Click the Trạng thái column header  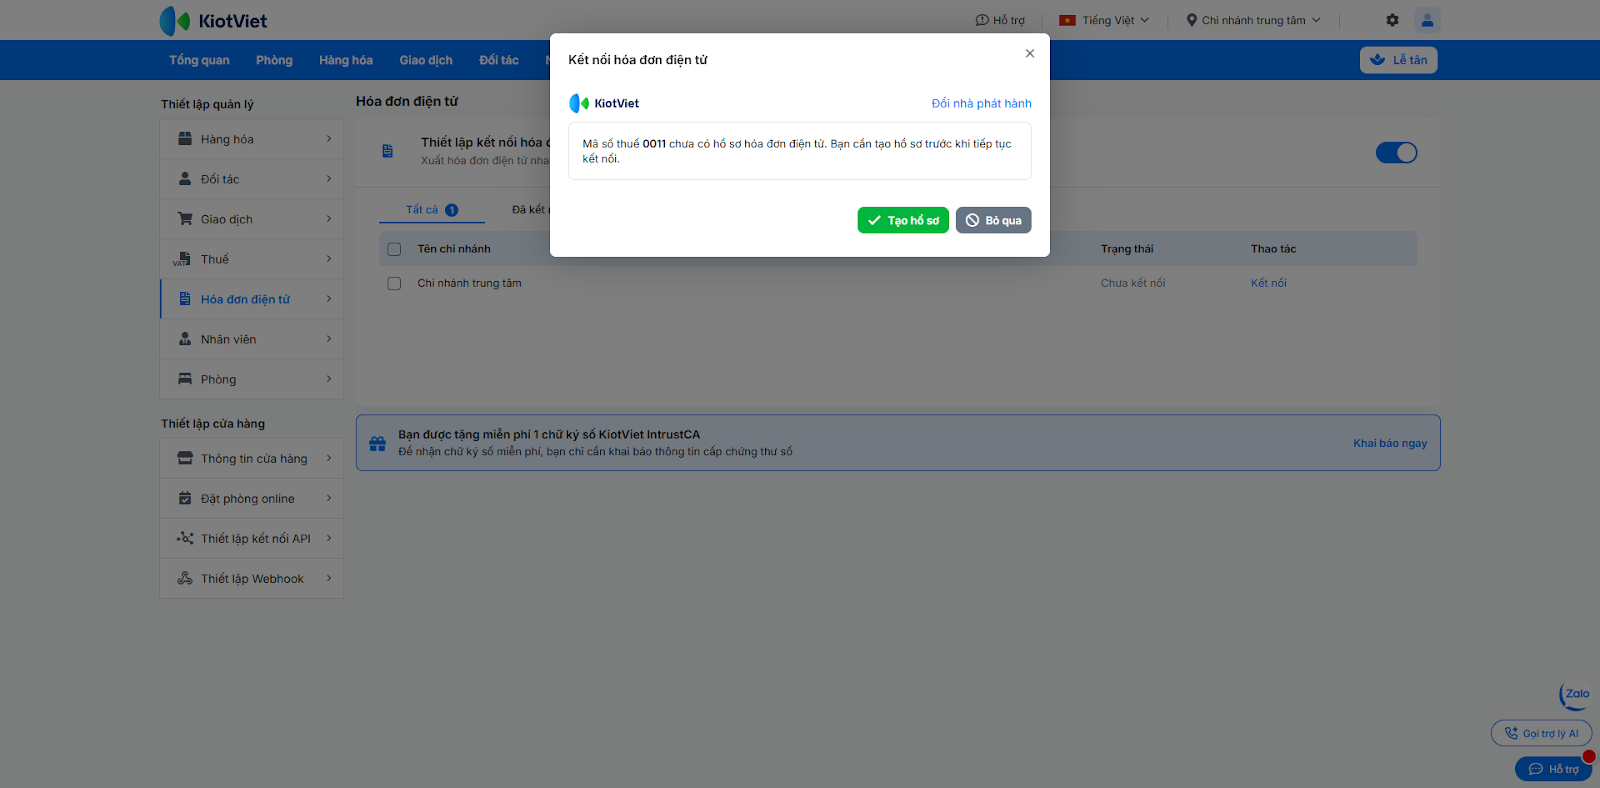(1127, 249)
